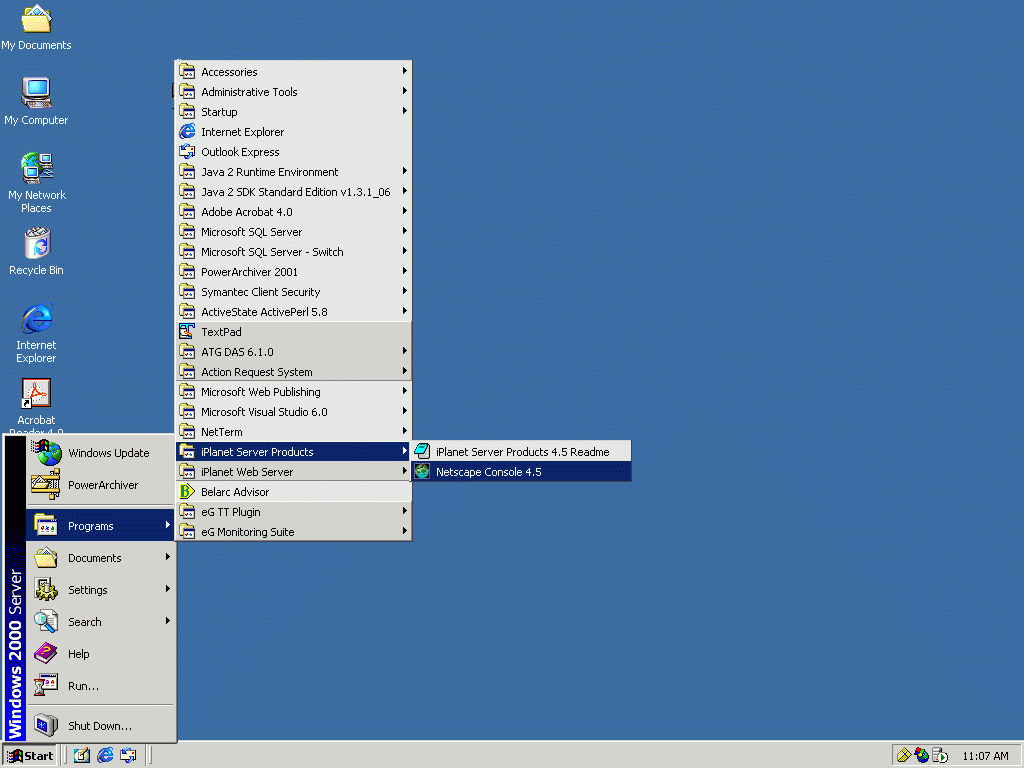Expand the Adobe Acrobat 4.0 submenu arrow
Viewport: 1024px width, 768px height.
tap(404, 211)
